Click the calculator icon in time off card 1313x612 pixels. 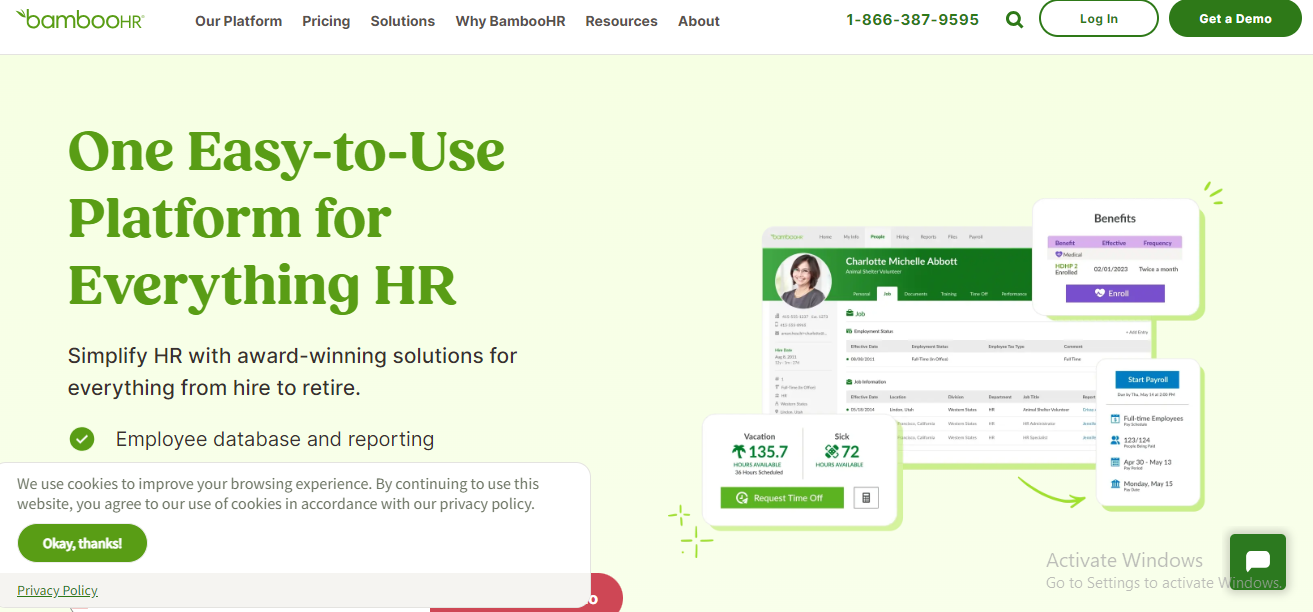click(866, 498)
